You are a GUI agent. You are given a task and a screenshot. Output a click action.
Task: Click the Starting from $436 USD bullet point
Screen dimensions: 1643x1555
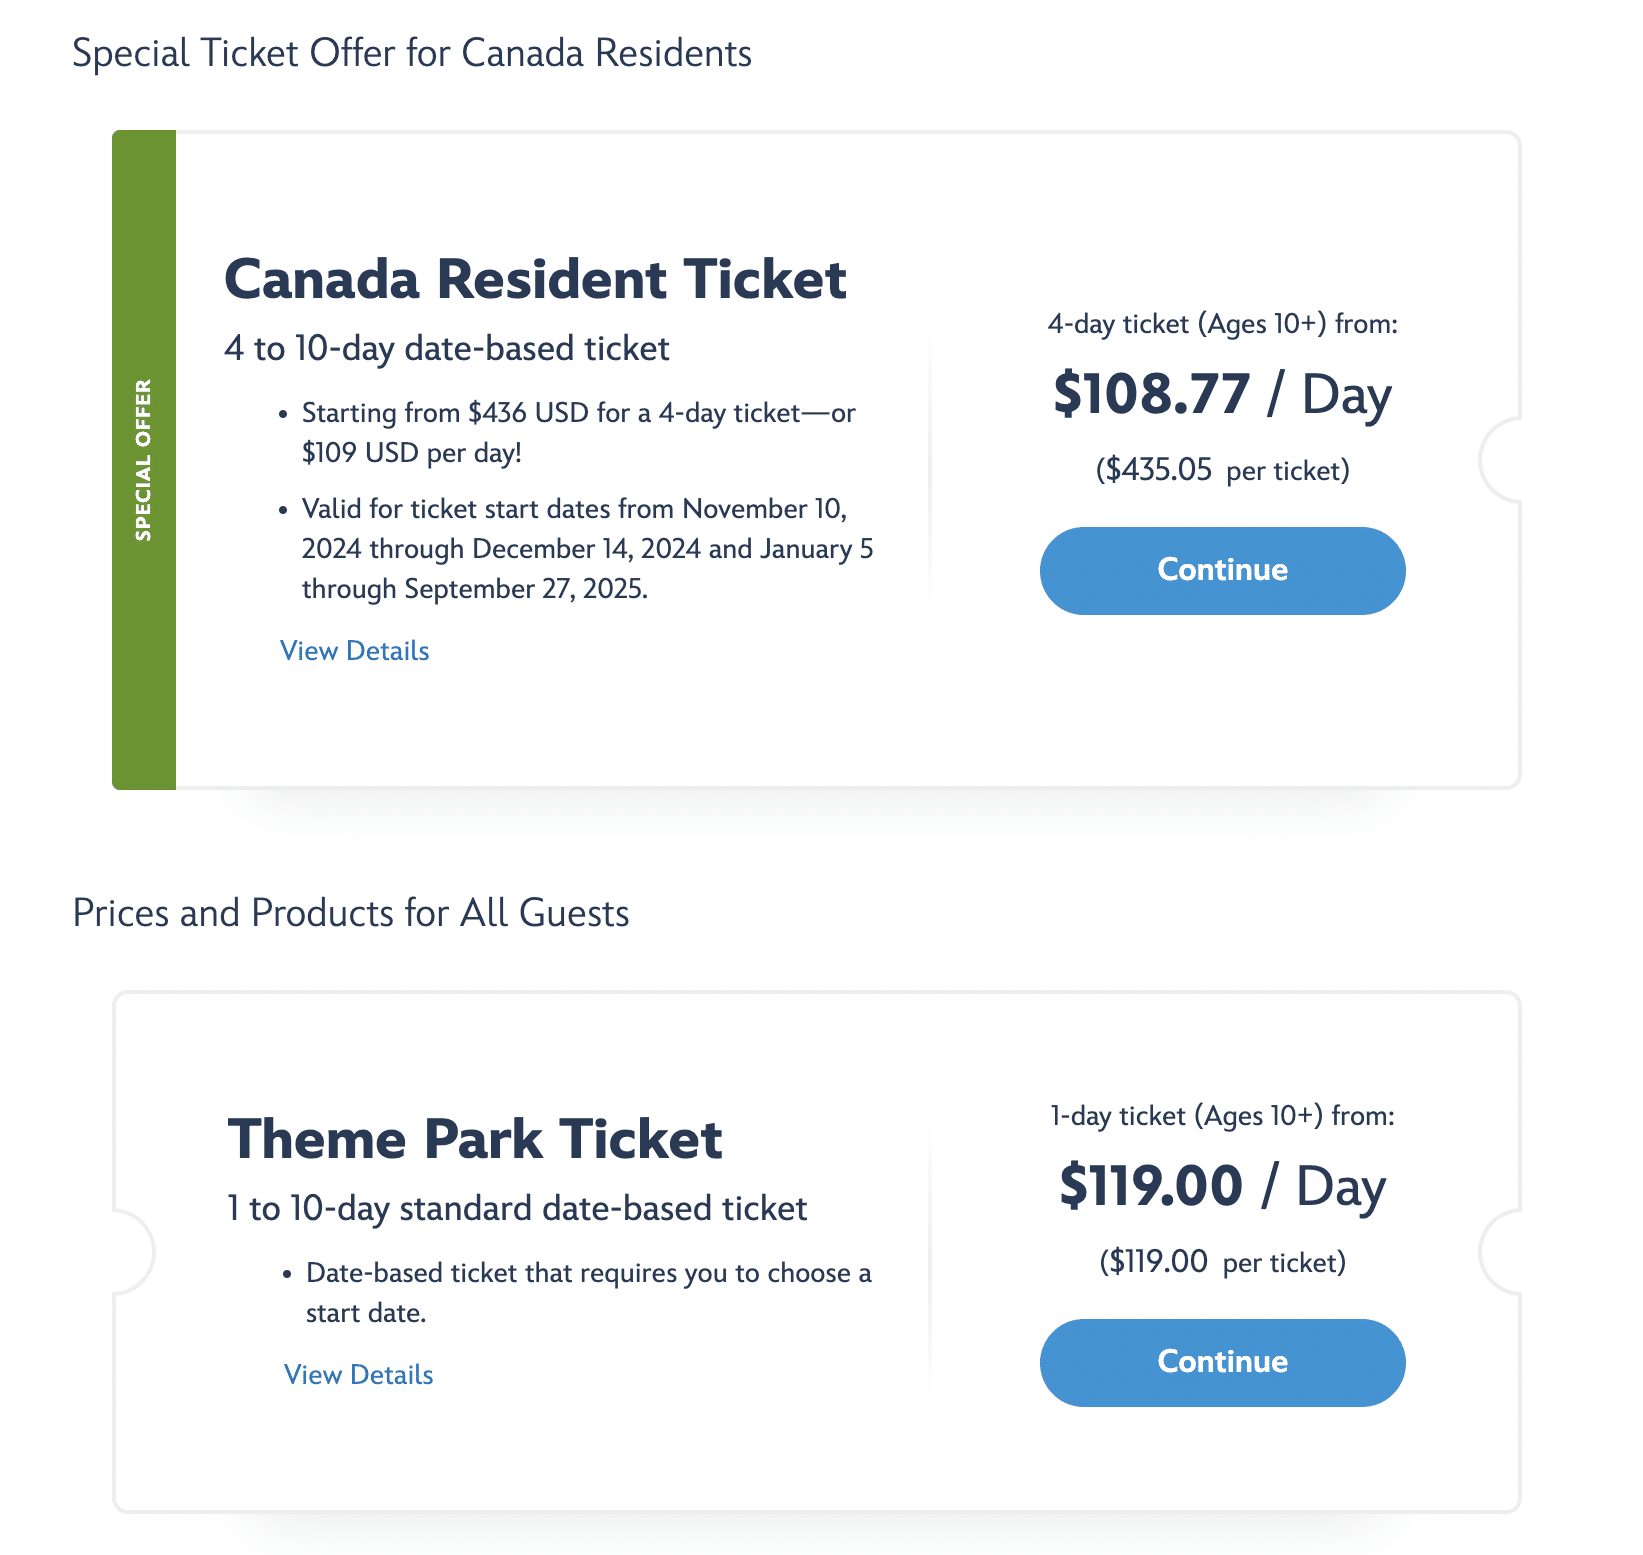click(578, 433)
